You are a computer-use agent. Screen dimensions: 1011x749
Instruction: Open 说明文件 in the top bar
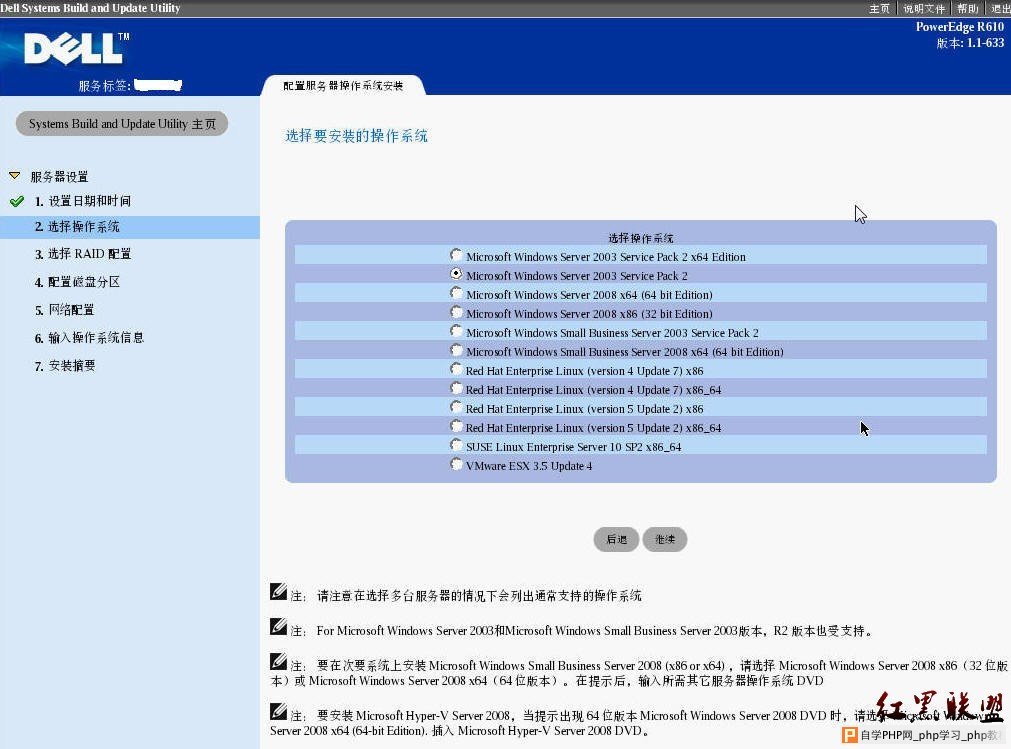(x=924, y=8)
